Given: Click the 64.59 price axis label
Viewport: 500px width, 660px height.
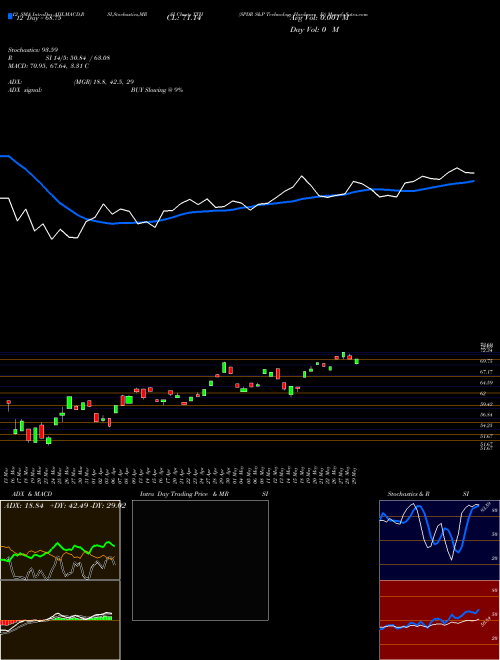Looking at the screenshot, I should (x=486, y=383).
